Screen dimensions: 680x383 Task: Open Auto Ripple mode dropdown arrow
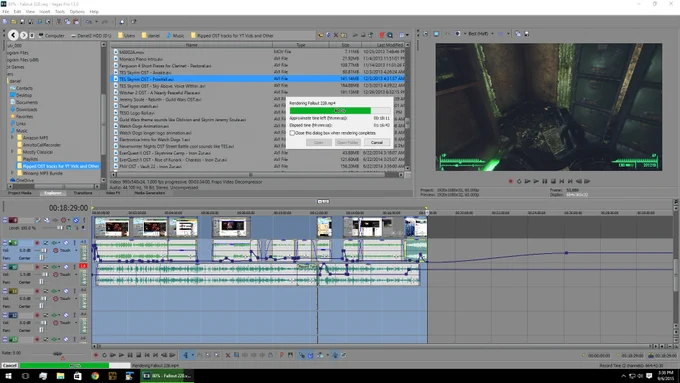tap(327, 355)
